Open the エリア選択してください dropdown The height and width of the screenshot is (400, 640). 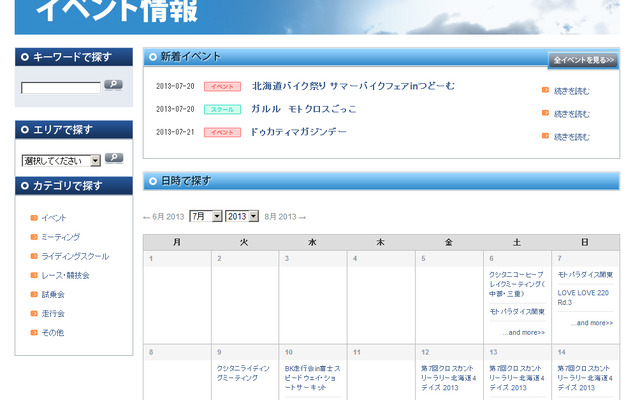(61, 160)
